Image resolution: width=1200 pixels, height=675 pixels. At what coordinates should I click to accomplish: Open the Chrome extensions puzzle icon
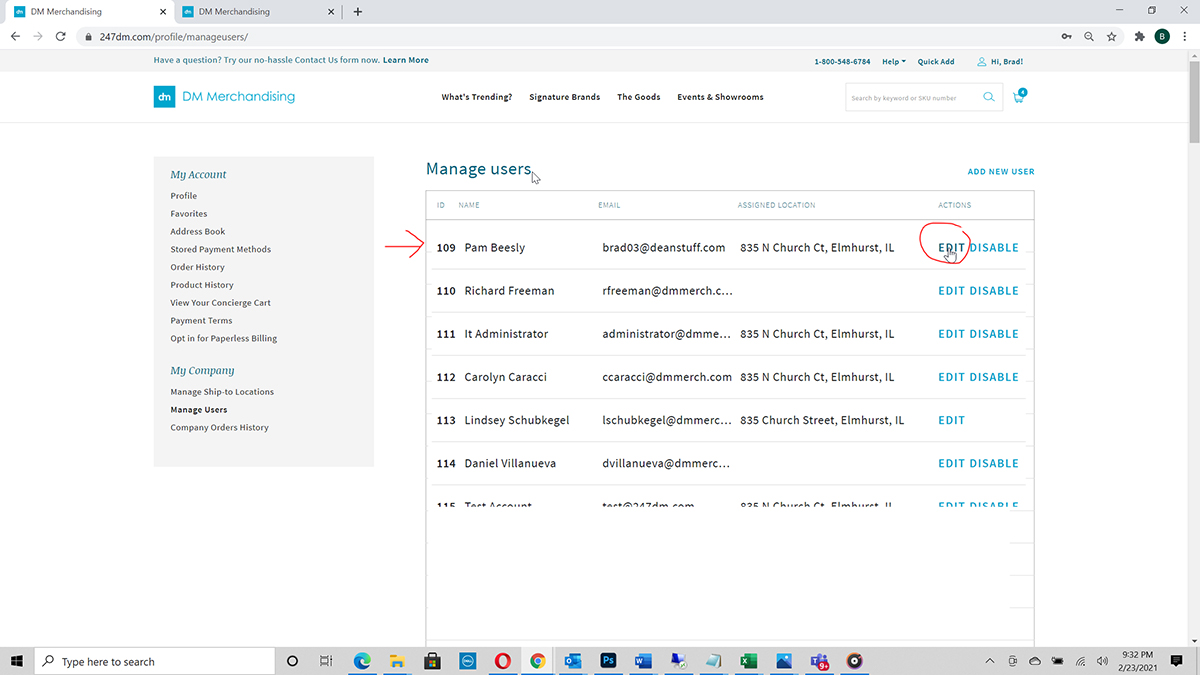(1140, 36)
